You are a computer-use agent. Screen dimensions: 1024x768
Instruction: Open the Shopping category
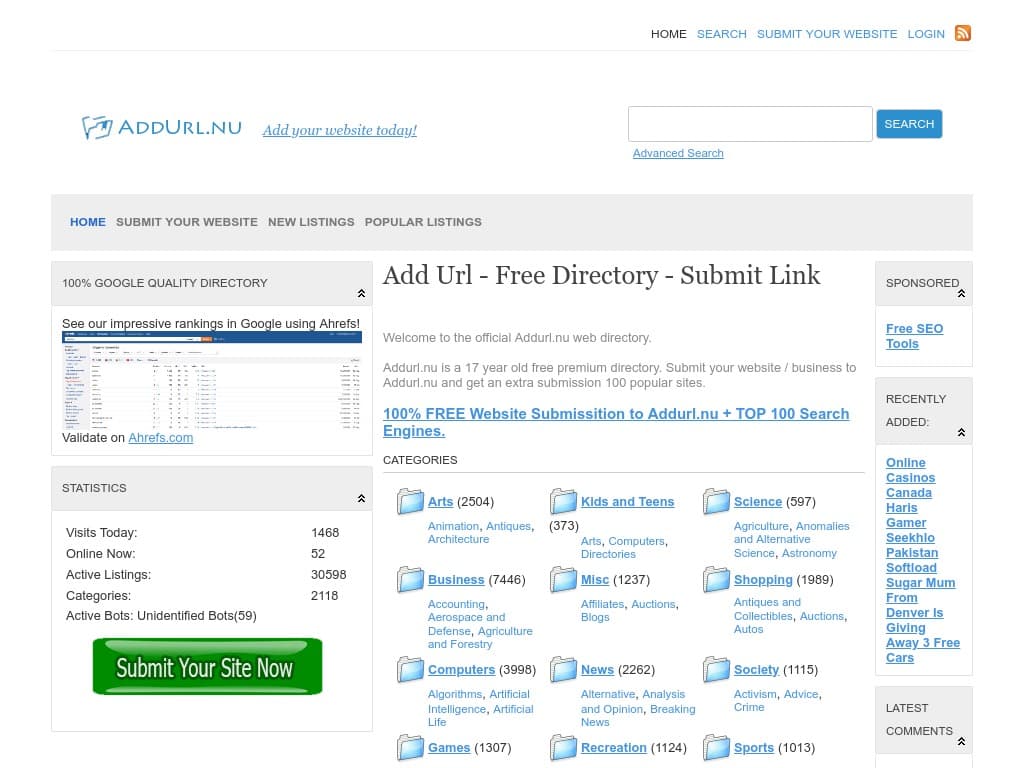tap(763, 579)
